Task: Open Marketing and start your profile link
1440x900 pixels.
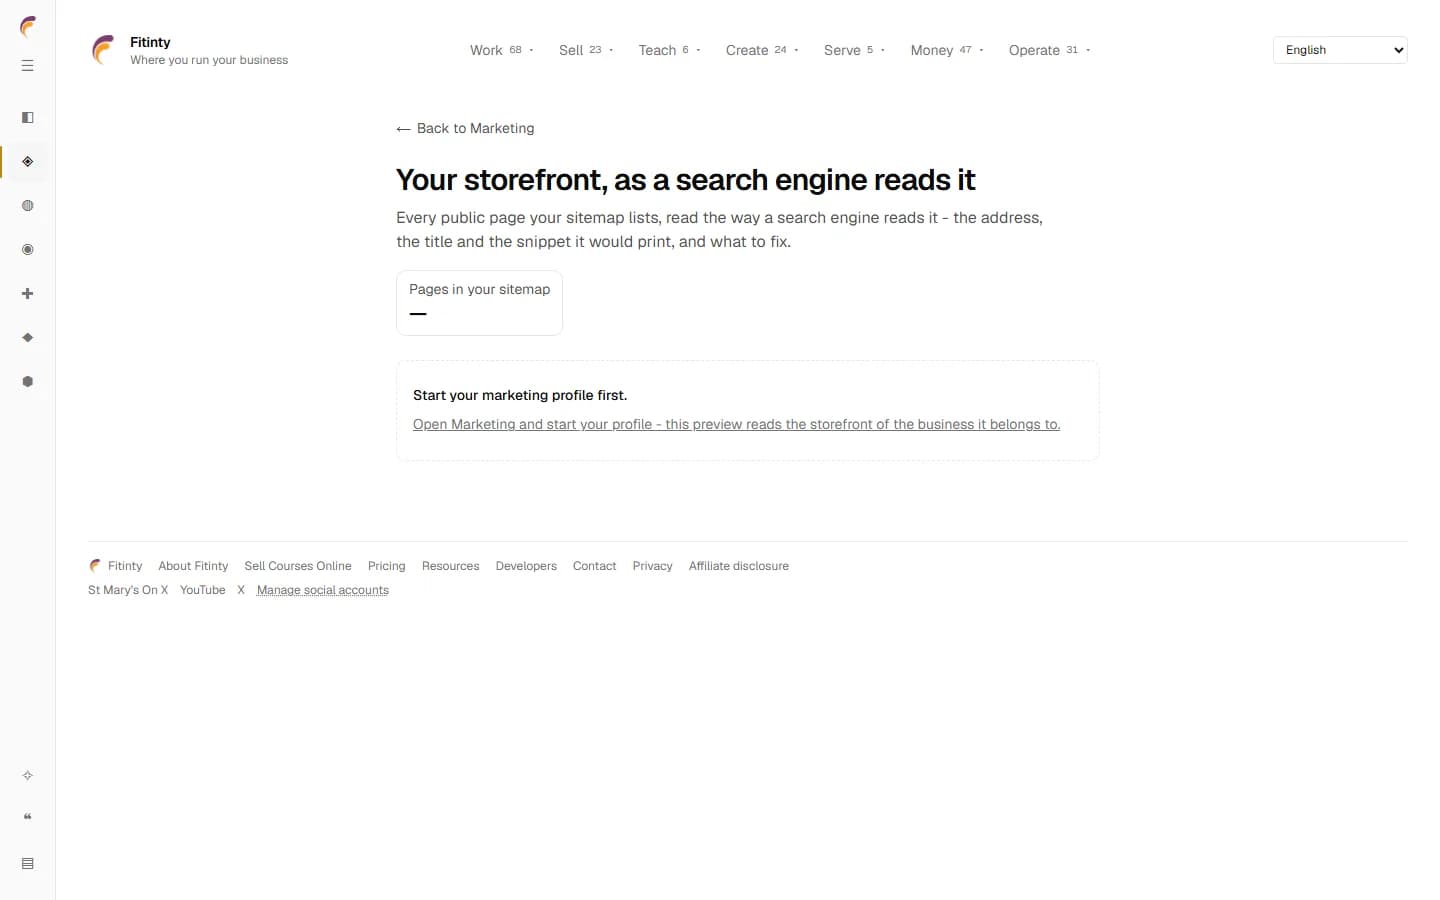Action: pyautogui.click(x=736, y=424)
